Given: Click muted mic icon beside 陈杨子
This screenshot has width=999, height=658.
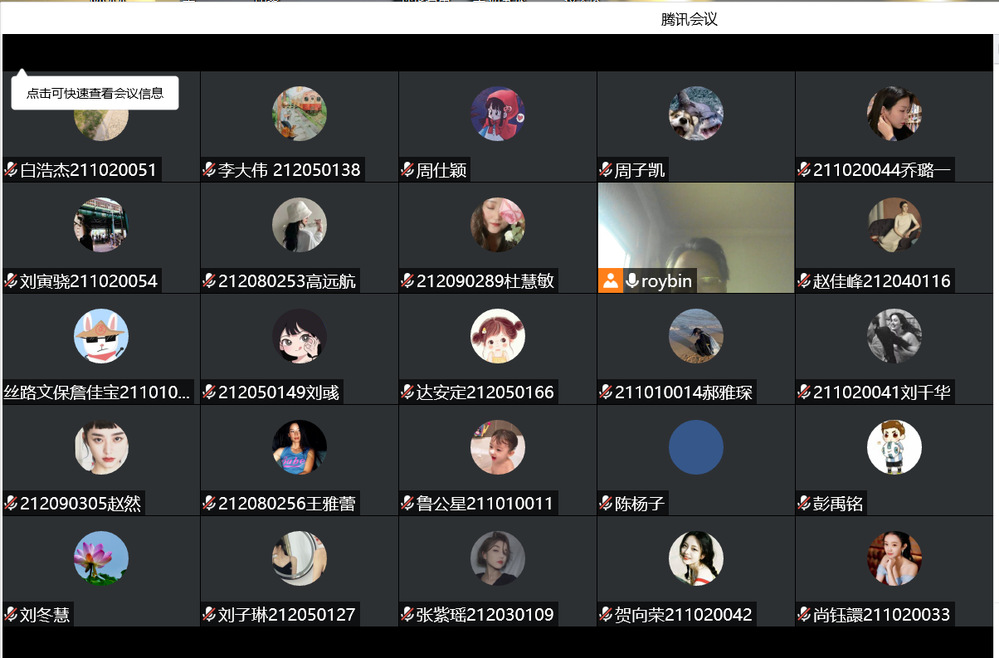Looking at the screenshot, I should pos(606,504).
